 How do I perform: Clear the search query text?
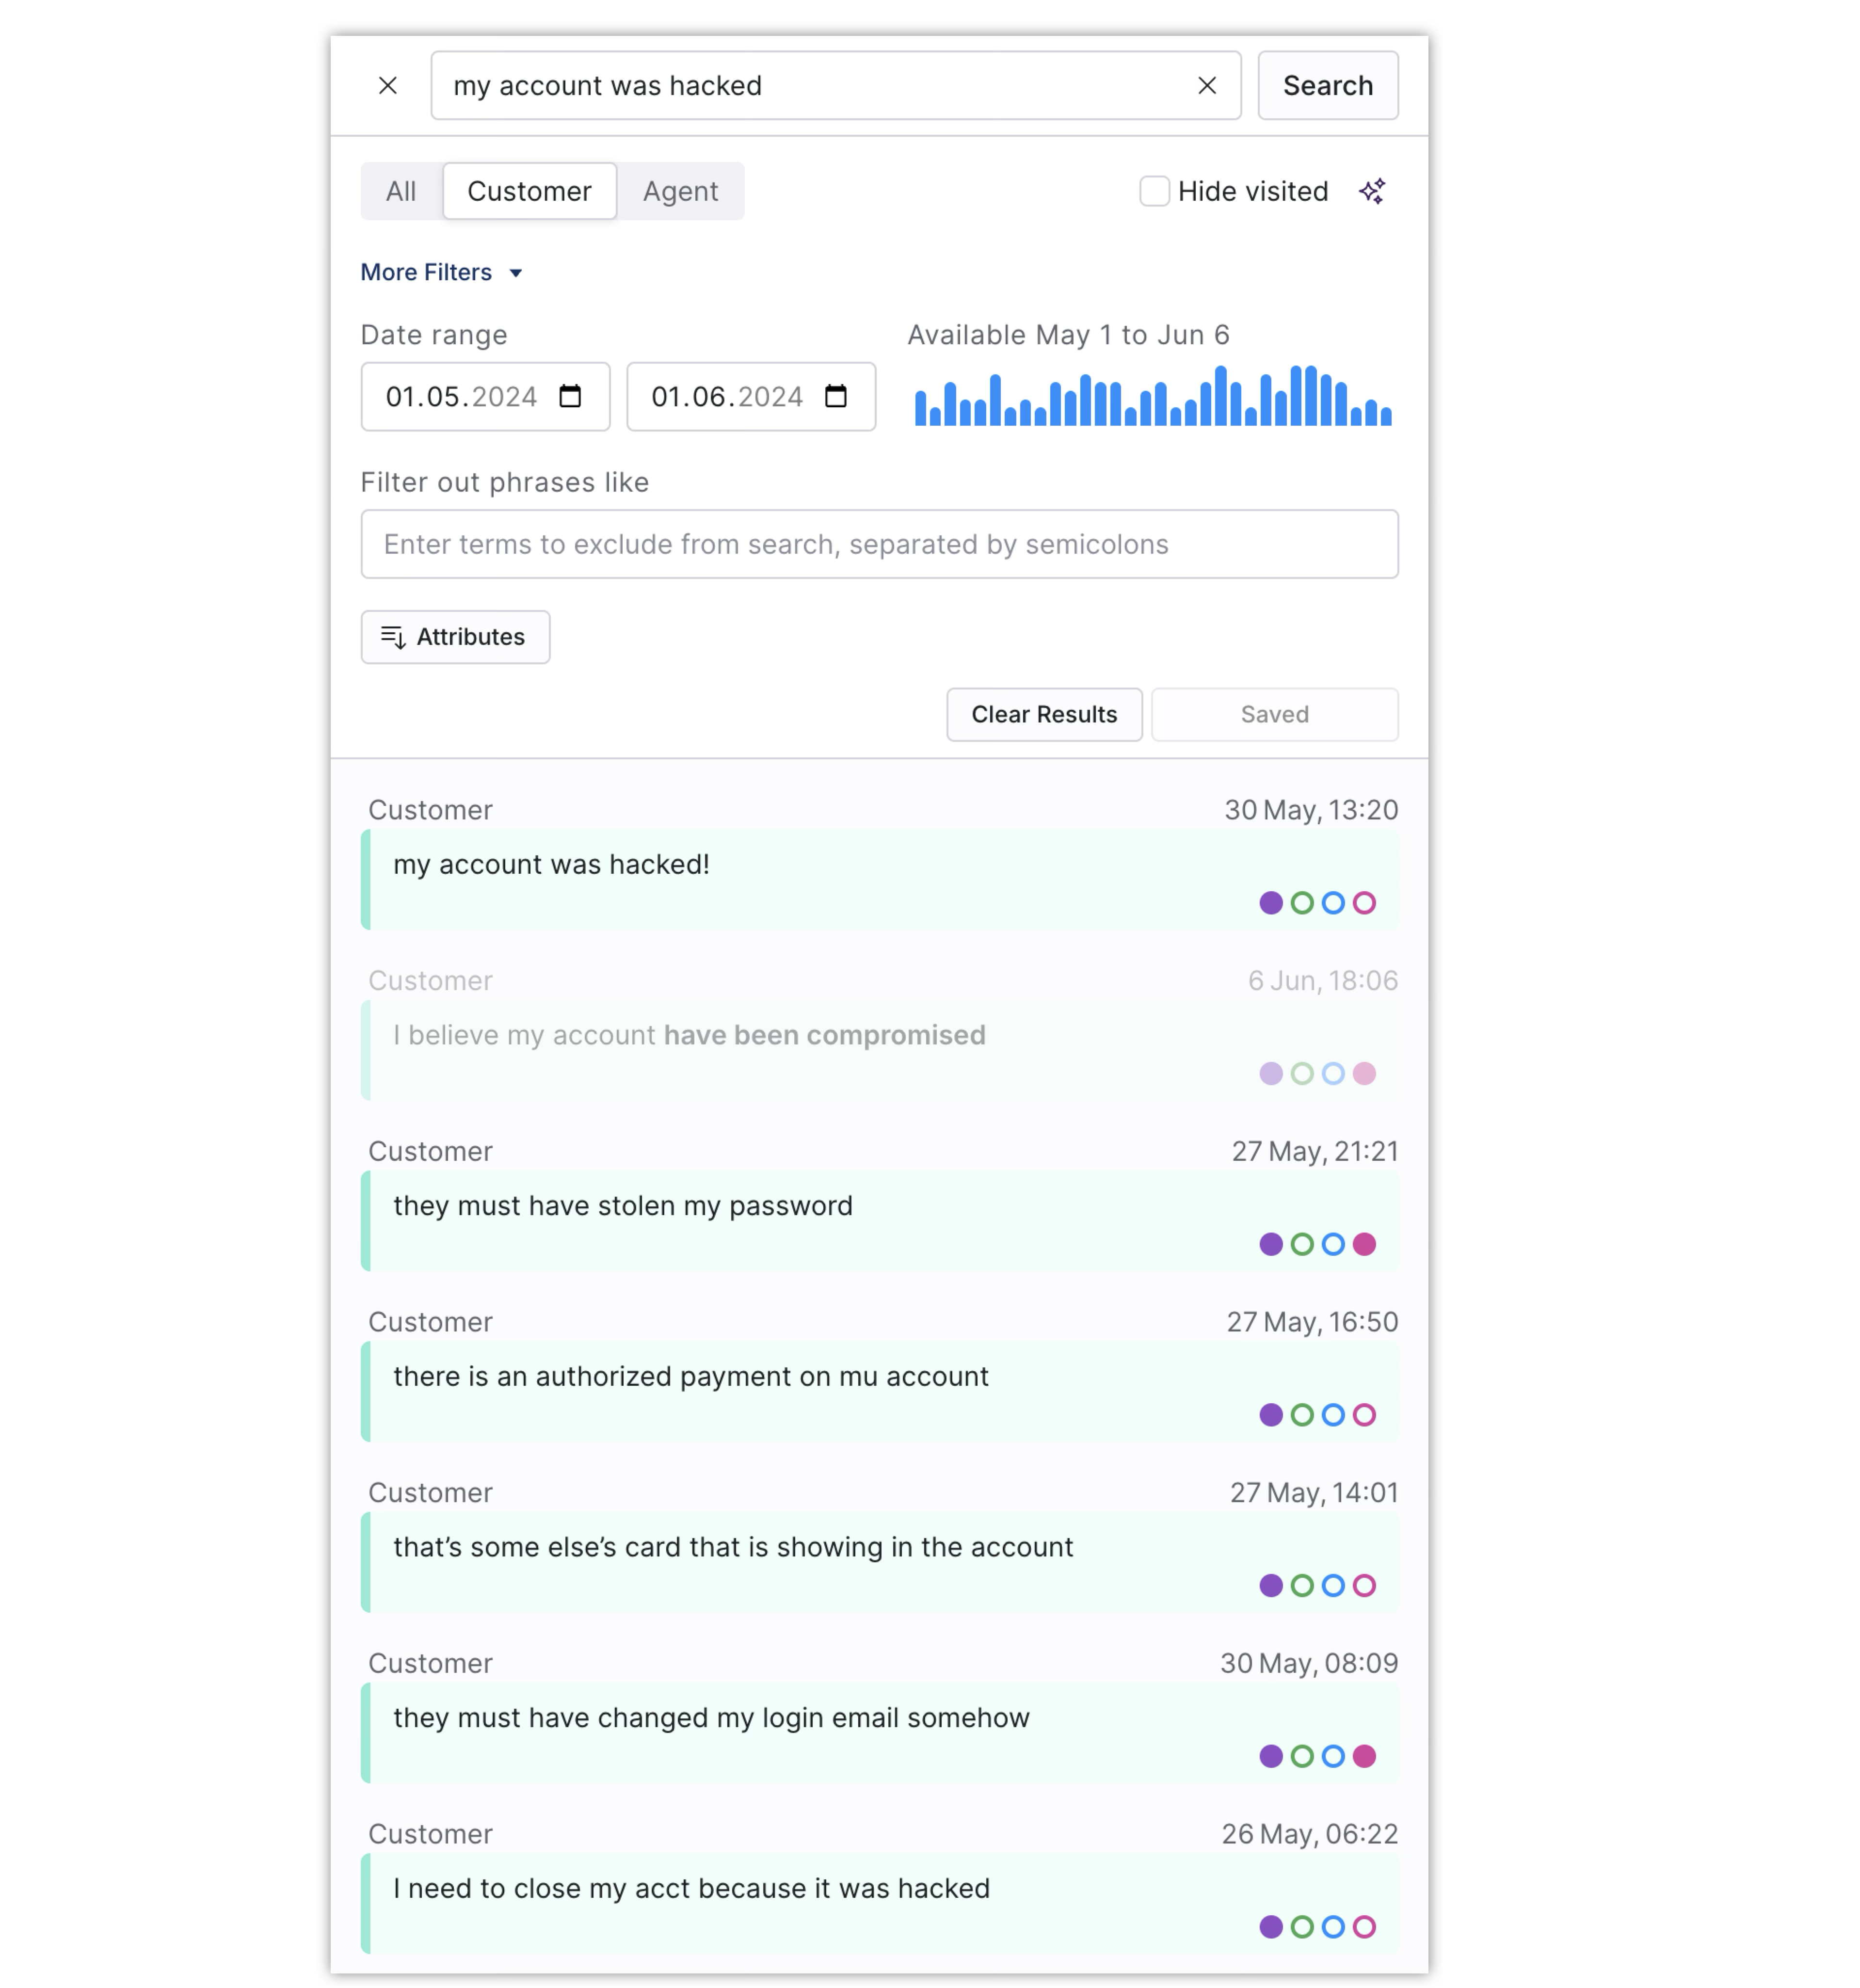tap(1207, 86)
